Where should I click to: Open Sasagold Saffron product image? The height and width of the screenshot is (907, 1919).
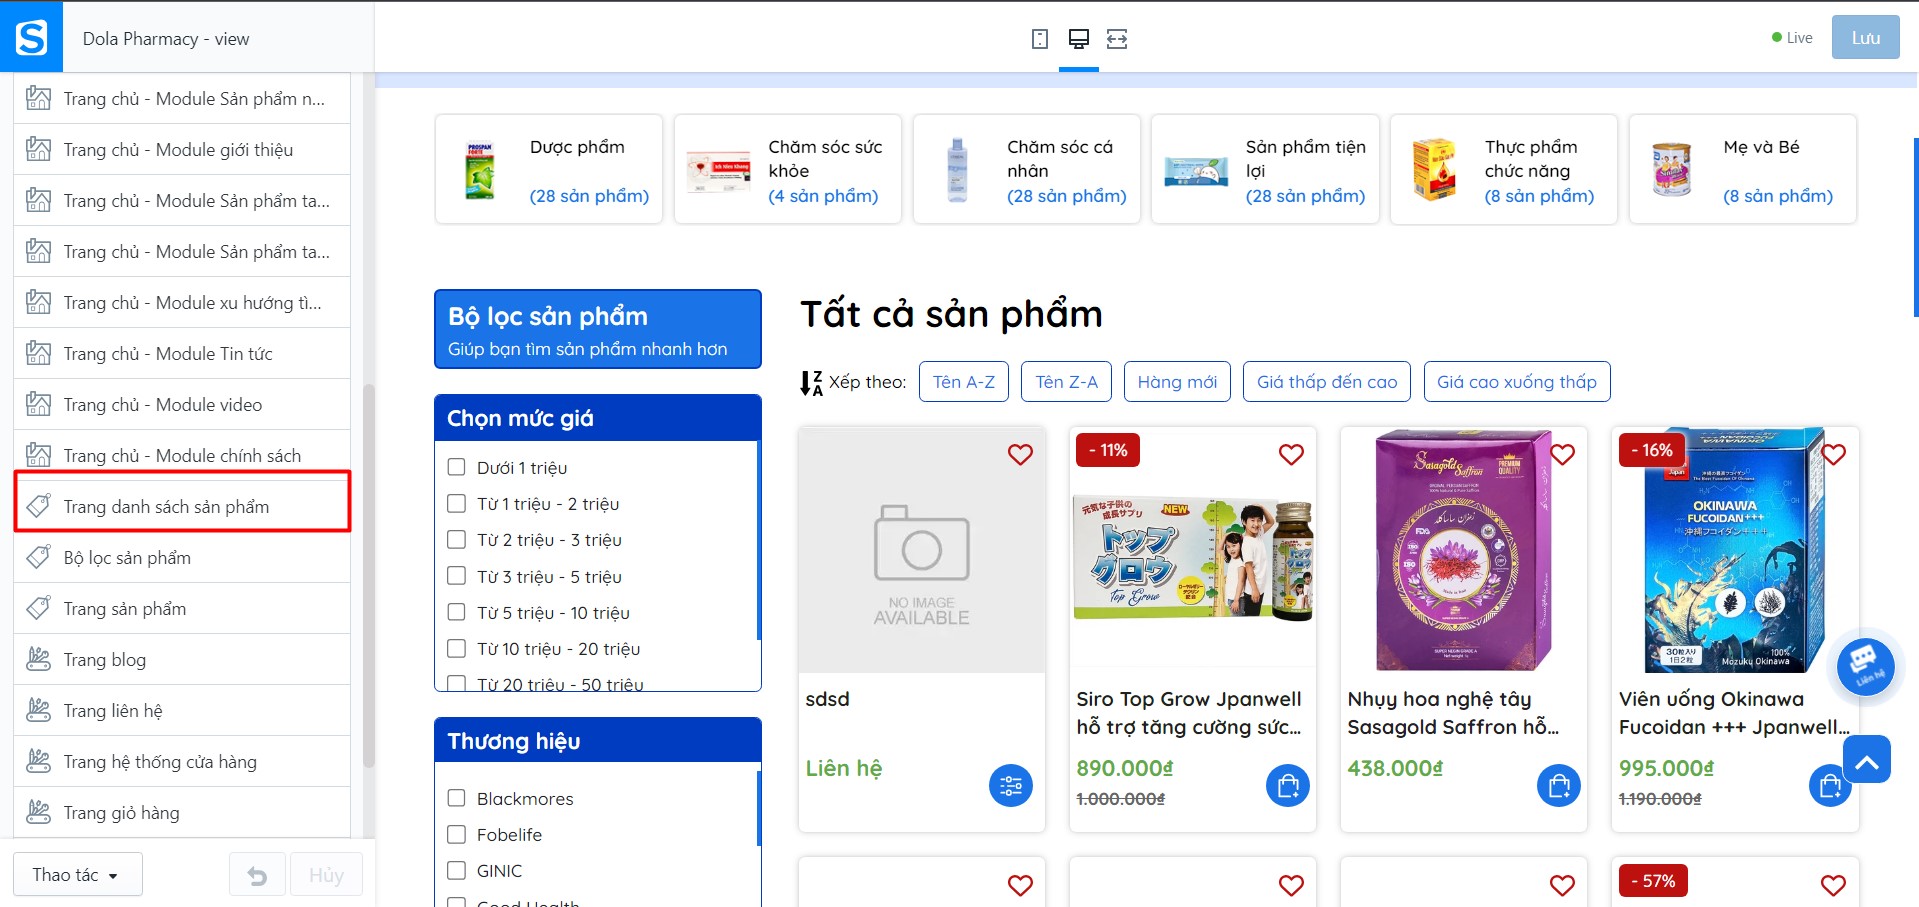(x=1464, y=550)
